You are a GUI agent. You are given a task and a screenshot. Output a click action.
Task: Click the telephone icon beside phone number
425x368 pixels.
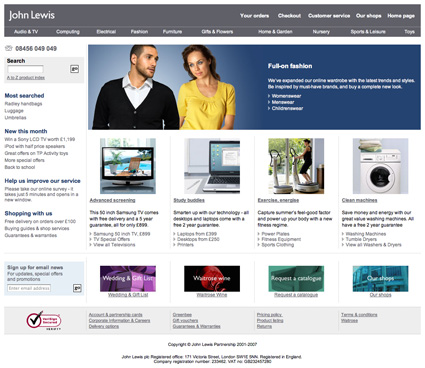[9, 48]
